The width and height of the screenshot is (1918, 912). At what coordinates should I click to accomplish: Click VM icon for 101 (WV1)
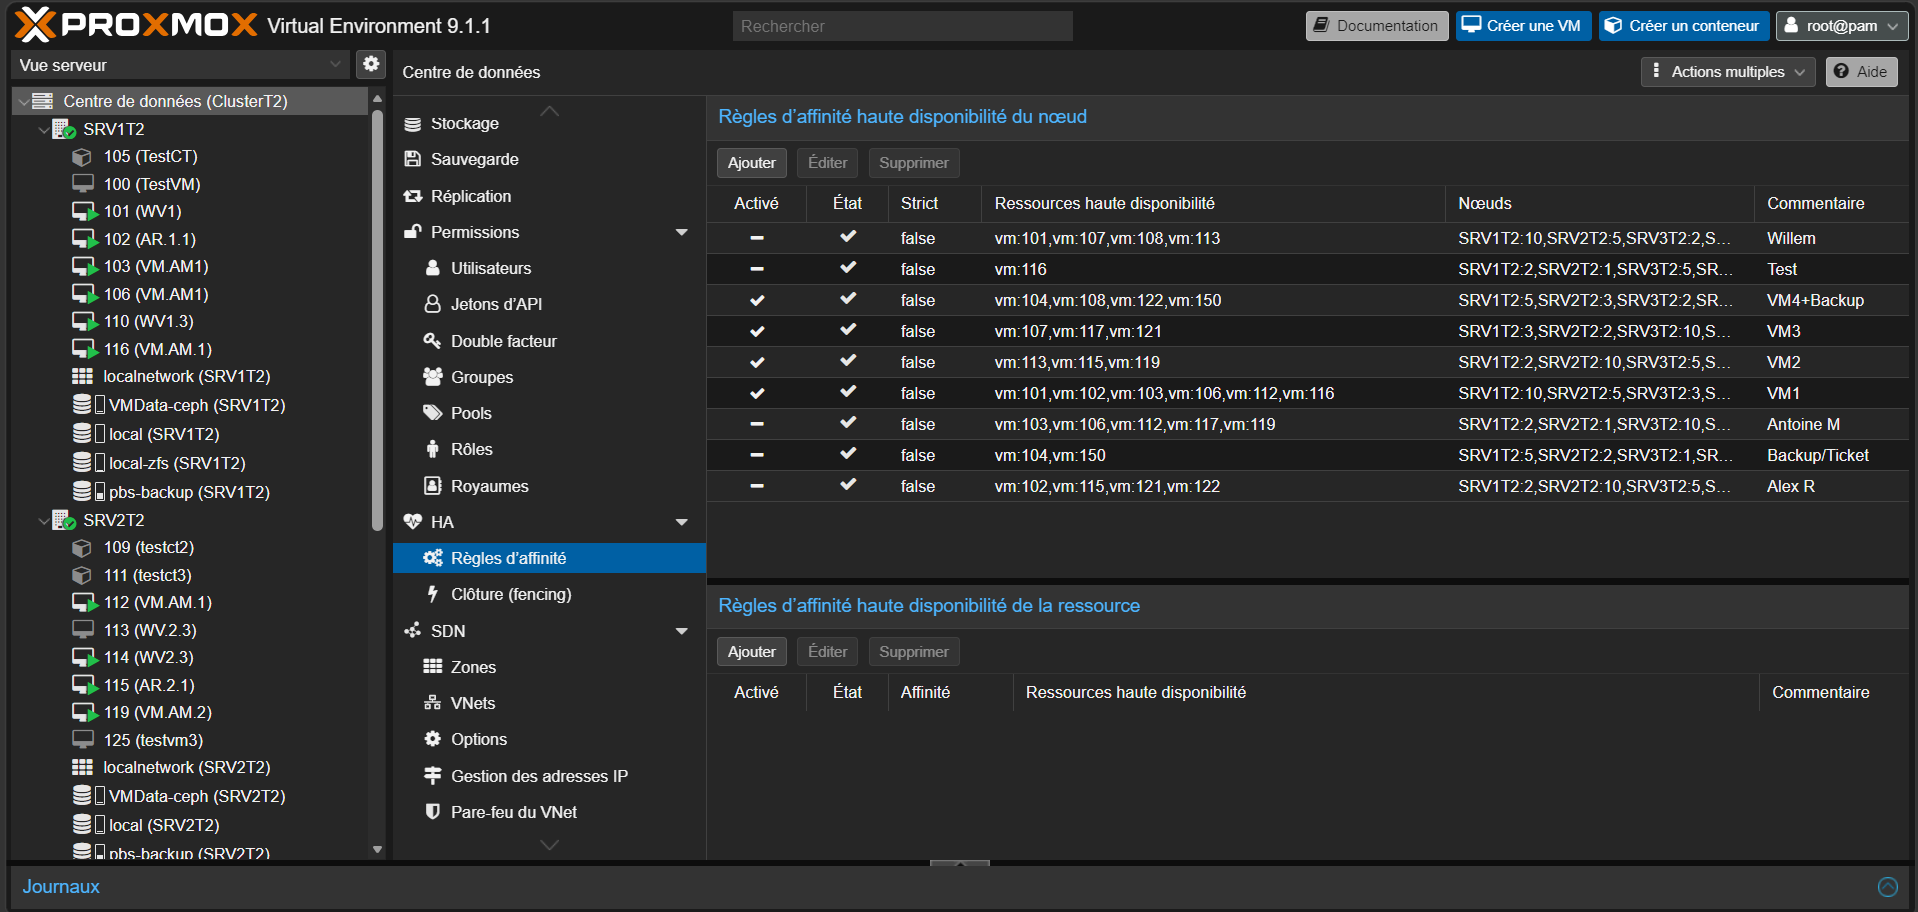pyautogui.click(x=84, y=212)
